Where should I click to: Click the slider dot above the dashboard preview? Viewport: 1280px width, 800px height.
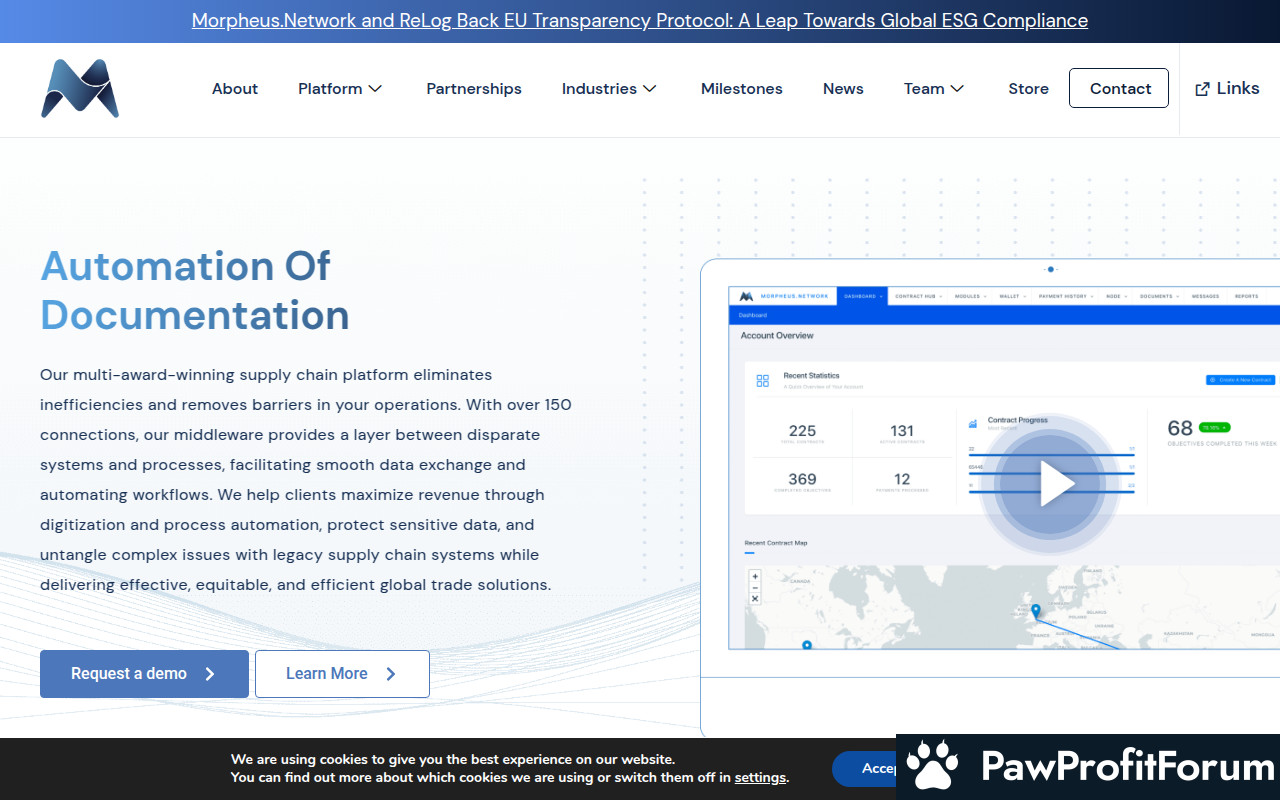[x=1050, y=269]
